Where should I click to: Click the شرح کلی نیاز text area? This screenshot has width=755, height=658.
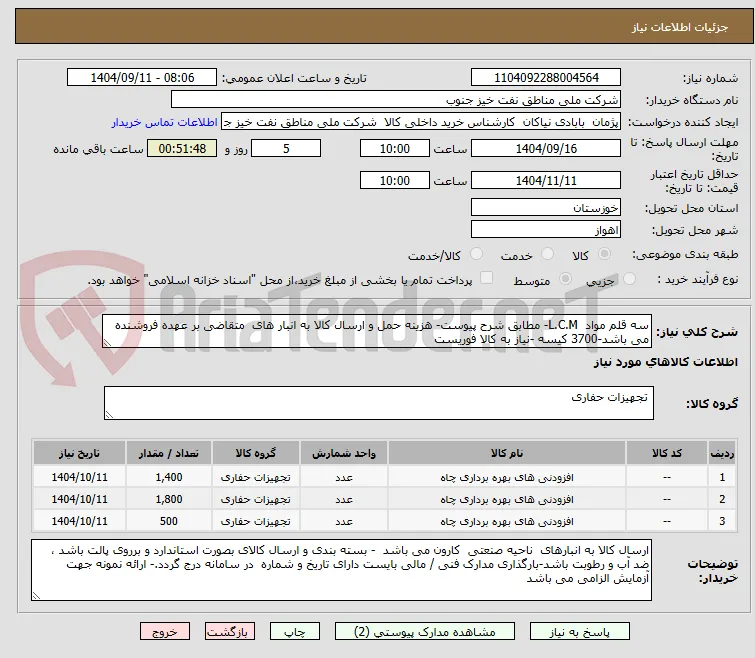pyautogui.click(x=377, y=332)
